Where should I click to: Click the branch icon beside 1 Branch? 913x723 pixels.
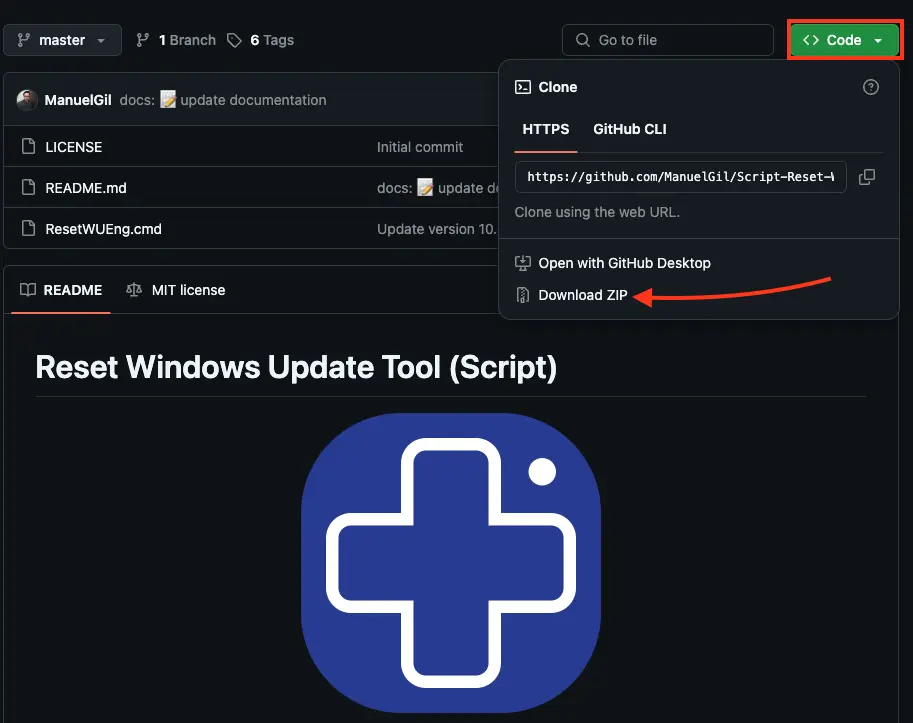143,40
